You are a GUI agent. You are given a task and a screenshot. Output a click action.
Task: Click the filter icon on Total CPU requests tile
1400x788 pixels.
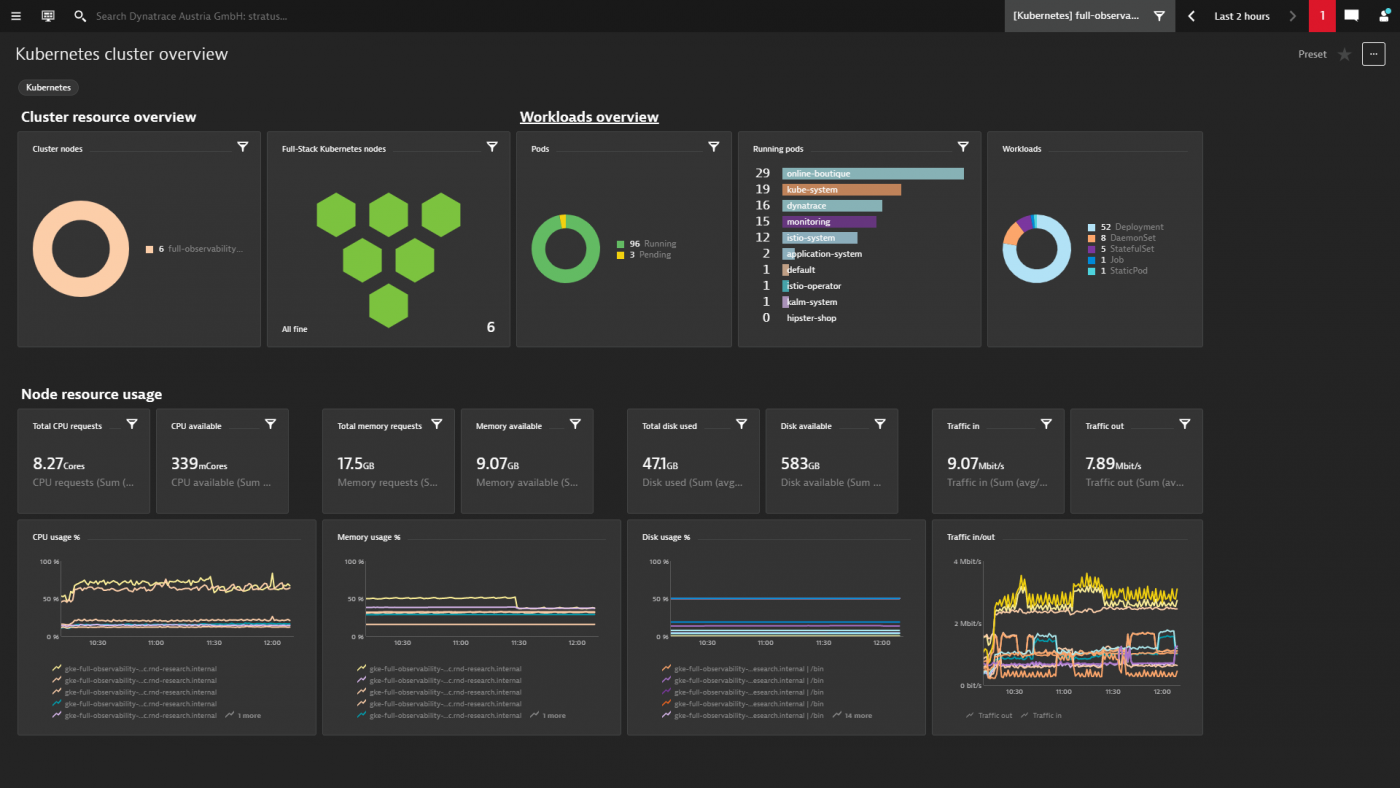131,423
